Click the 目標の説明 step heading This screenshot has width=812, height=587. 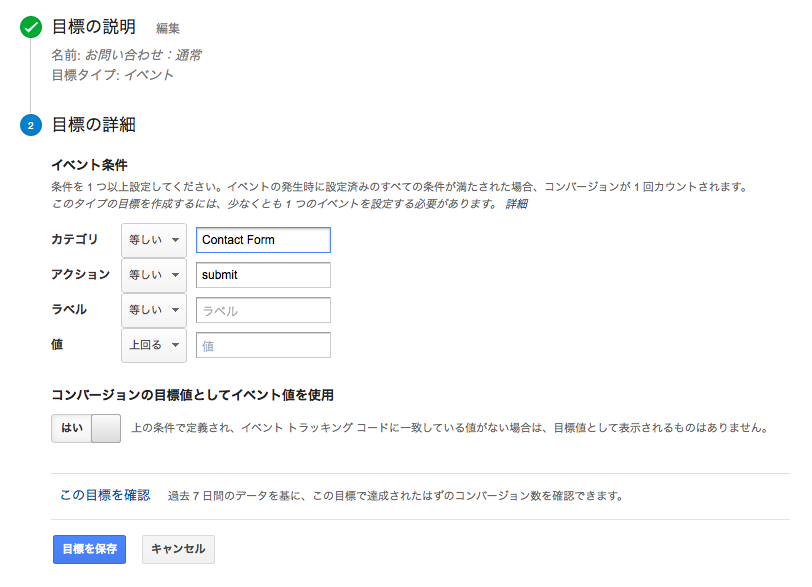click(x=93, y=27)
